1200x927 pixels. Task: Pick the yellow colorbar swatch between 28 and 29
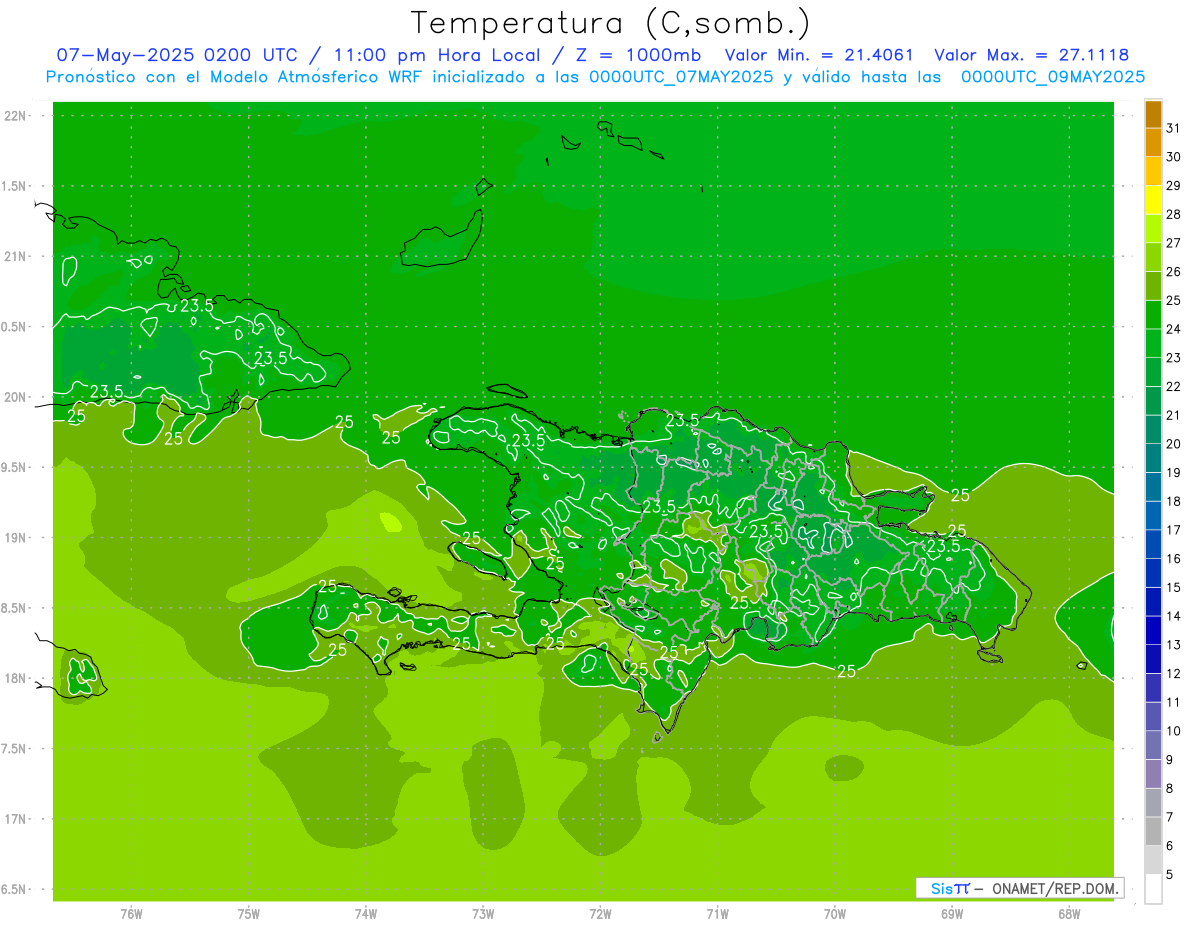[1153, 200]
